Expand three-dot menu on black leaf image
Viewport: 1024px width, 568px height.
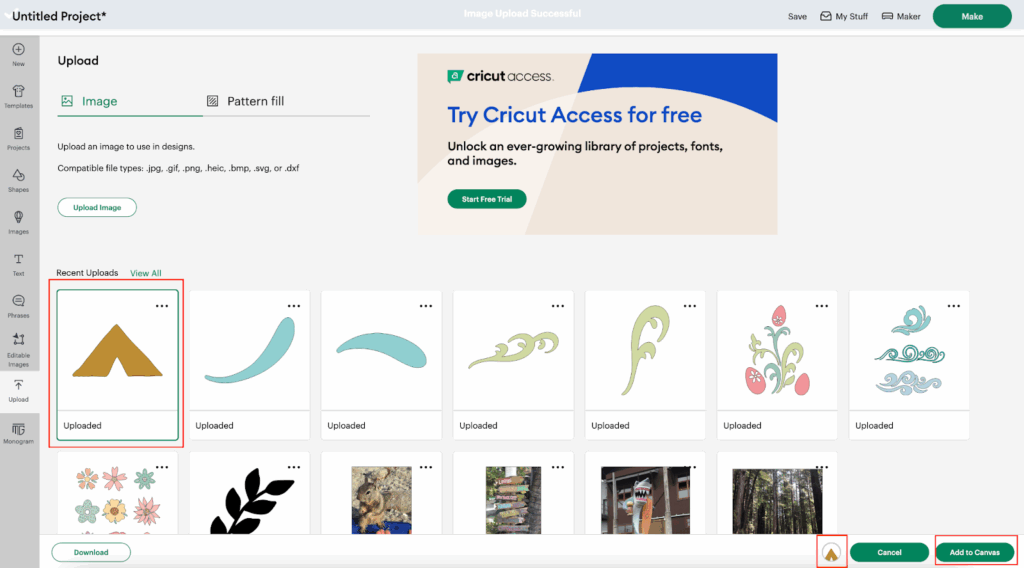pyautogui.click(x=294, y=466)
